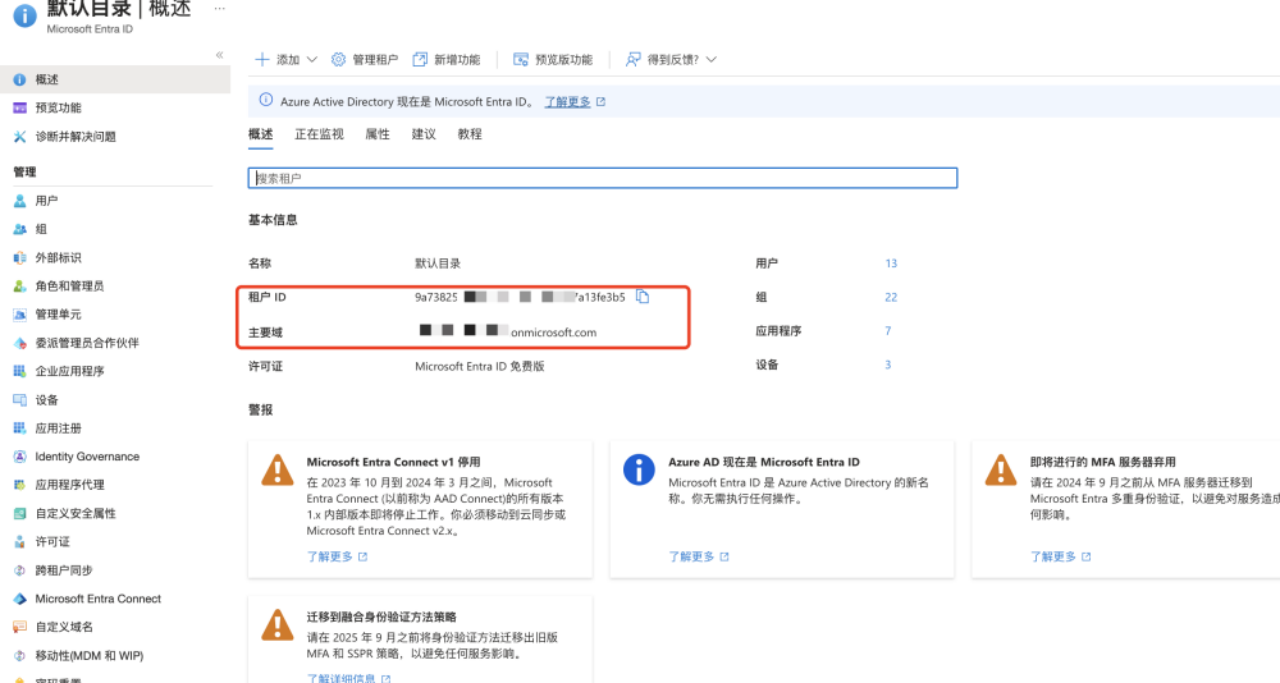
Task: Click the Microsoft Entra ID 免费版 license value
Action: (480, 366)
